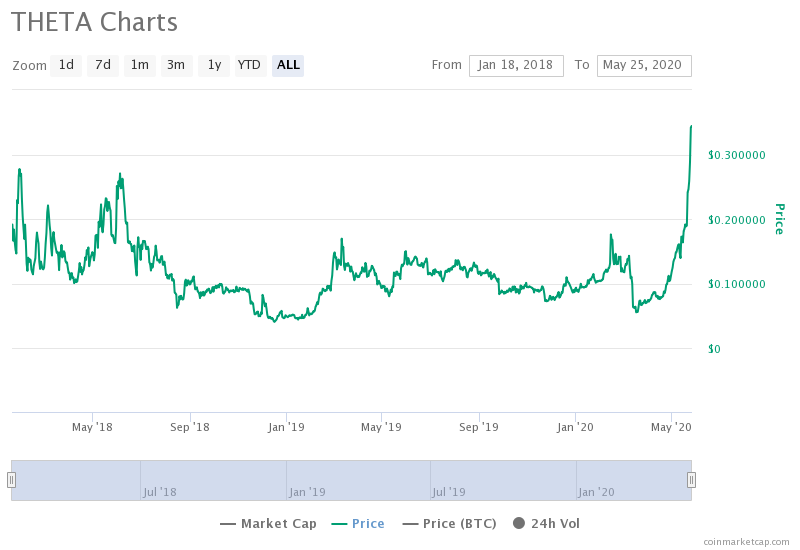Select the YTD zoom range
Viewport: 800px width, 550px height.
pyautogui.click(x=250, y=65)
